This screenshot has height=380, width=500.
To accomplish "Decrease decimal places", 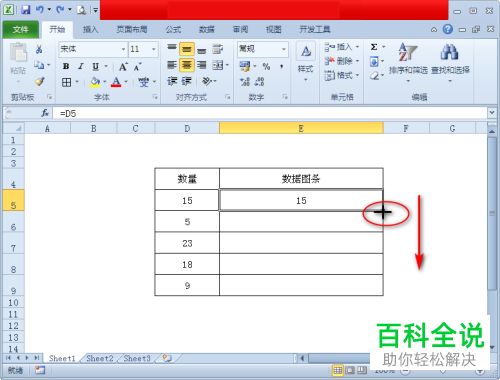I will 260,82.
